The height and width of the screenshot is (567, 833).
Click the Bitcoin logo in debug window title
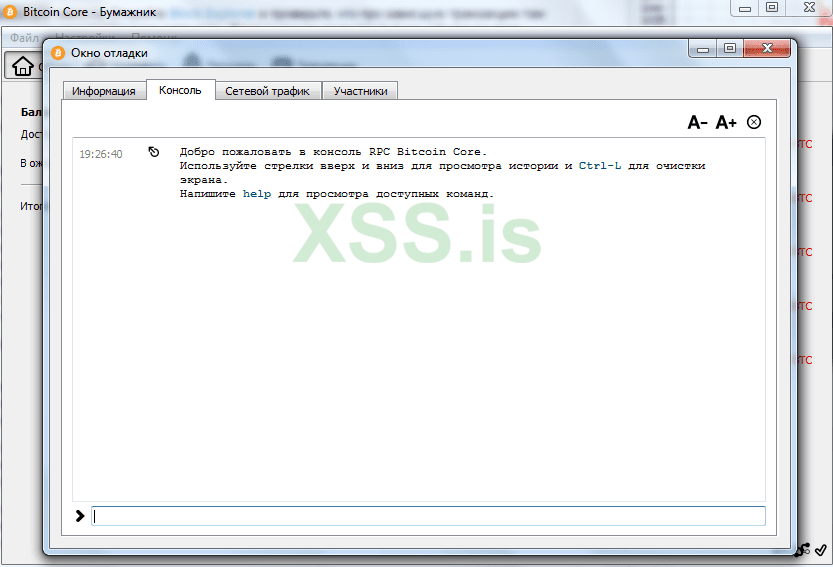pos(58,53)
